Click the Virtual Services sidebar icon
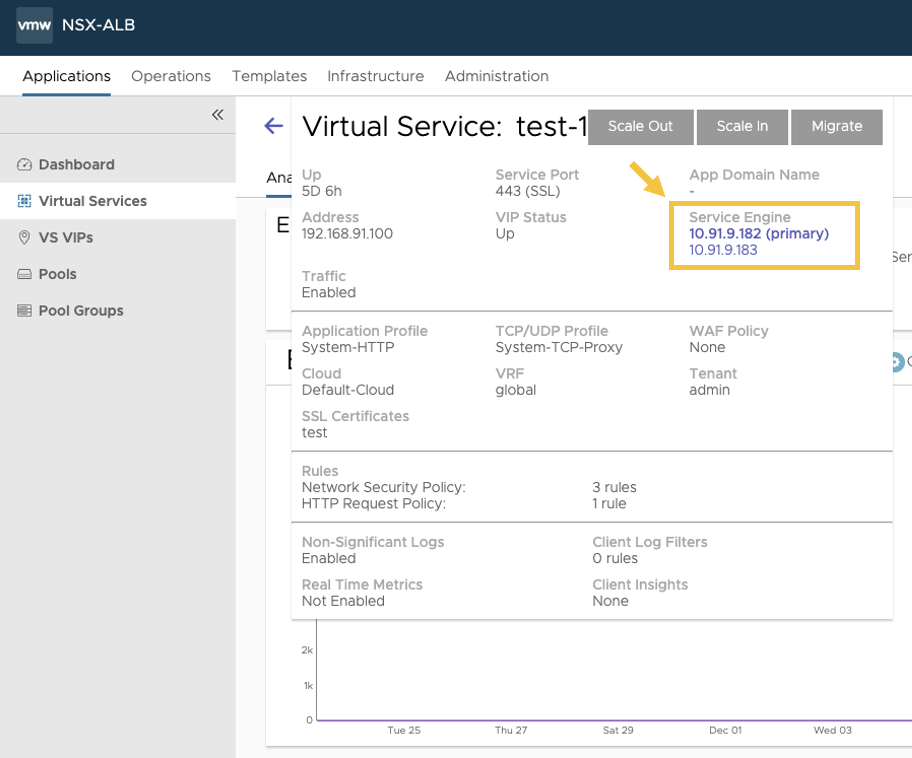912x758 pixels. pos(25,201)
